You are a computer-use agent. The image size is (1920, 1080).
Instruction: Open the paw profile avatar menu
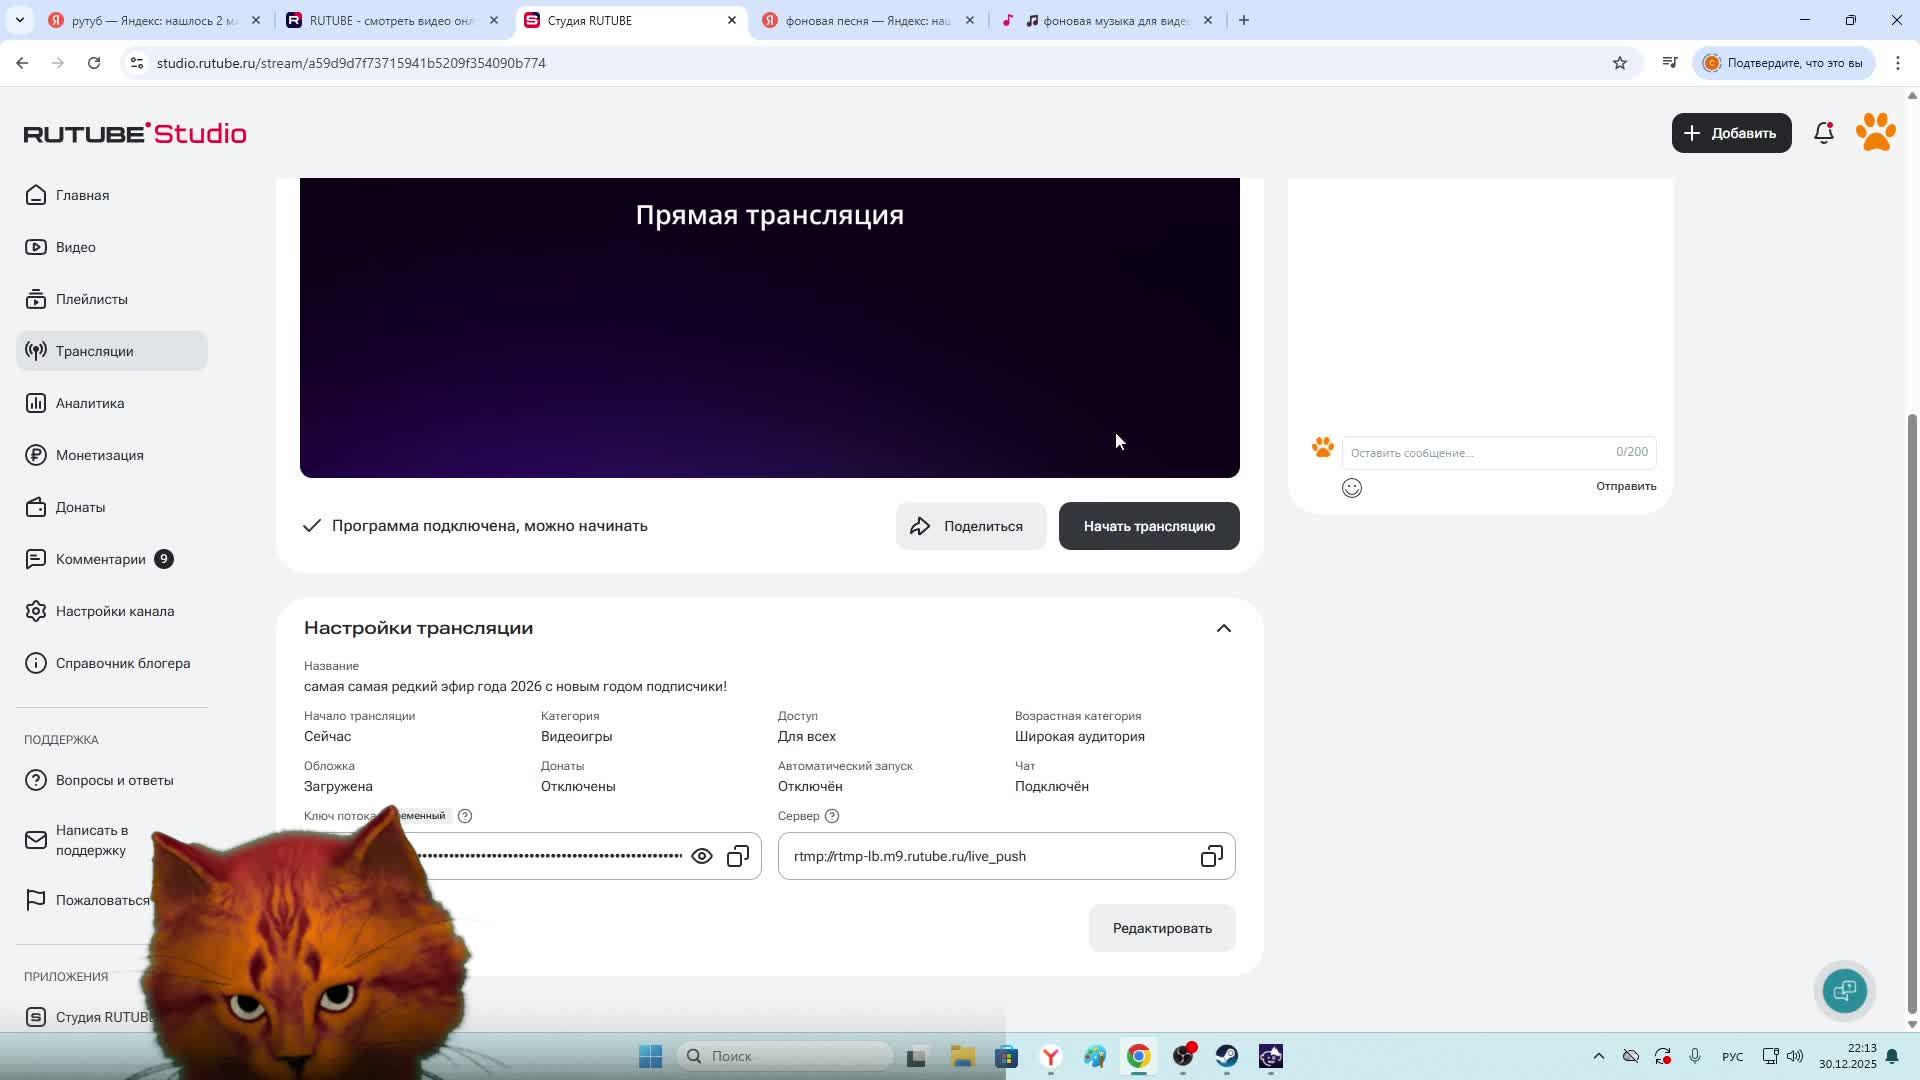1876,133
